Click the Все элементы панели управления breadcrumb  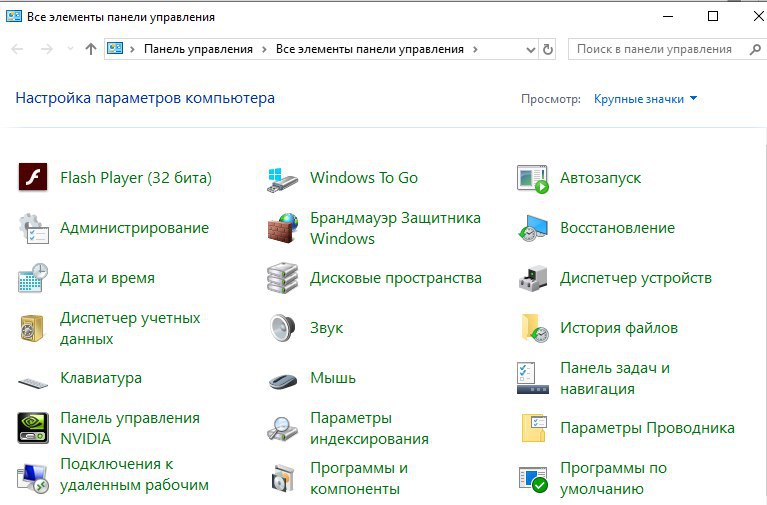click(x=370, y=49)
